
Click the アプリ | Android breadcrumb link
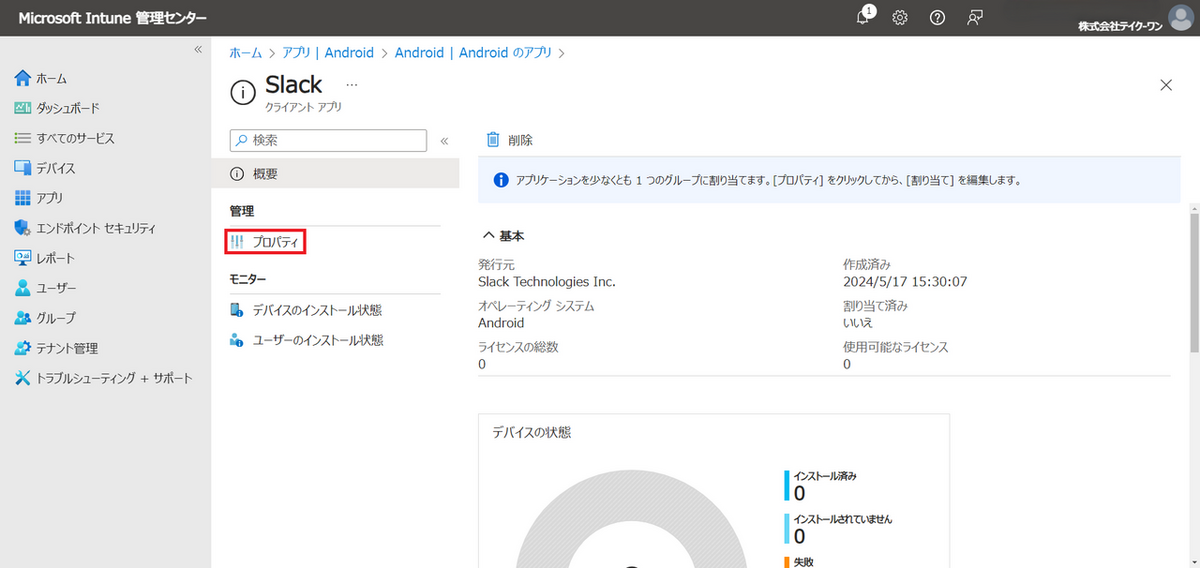328,53
